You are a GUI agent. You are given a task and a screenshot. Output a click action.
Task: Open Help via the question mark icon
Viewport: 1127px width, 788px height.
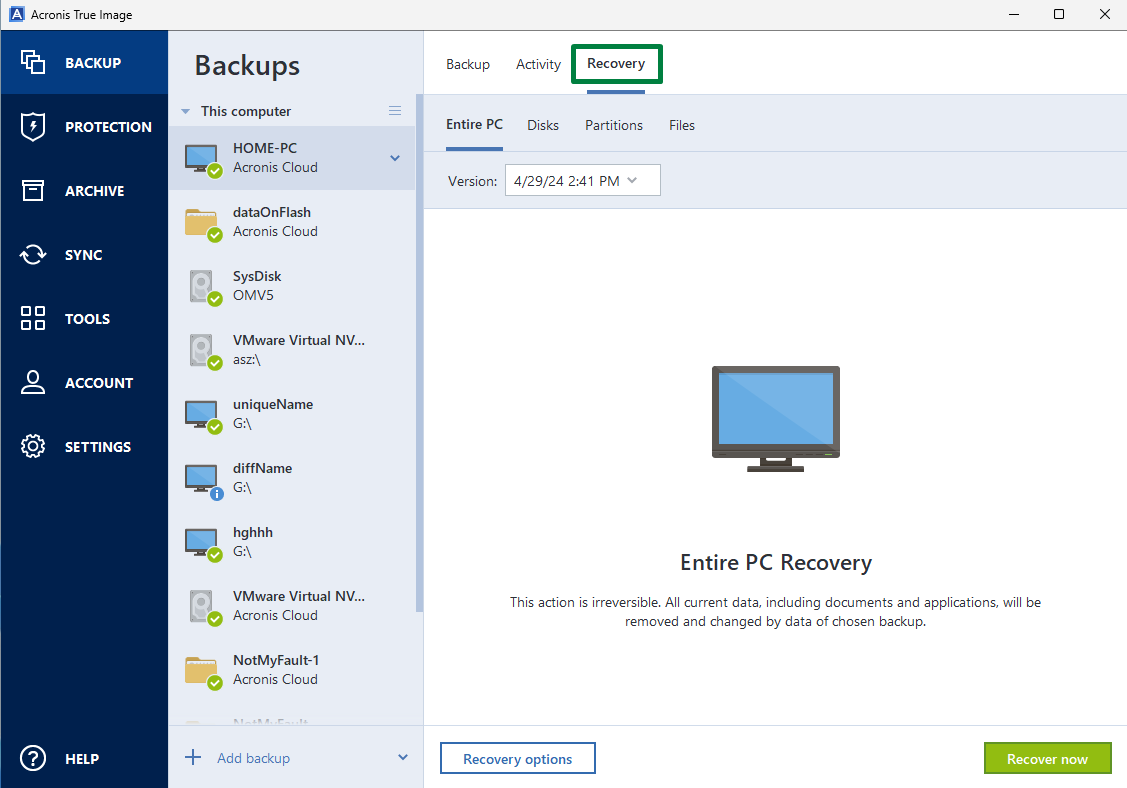coord(32,758)
